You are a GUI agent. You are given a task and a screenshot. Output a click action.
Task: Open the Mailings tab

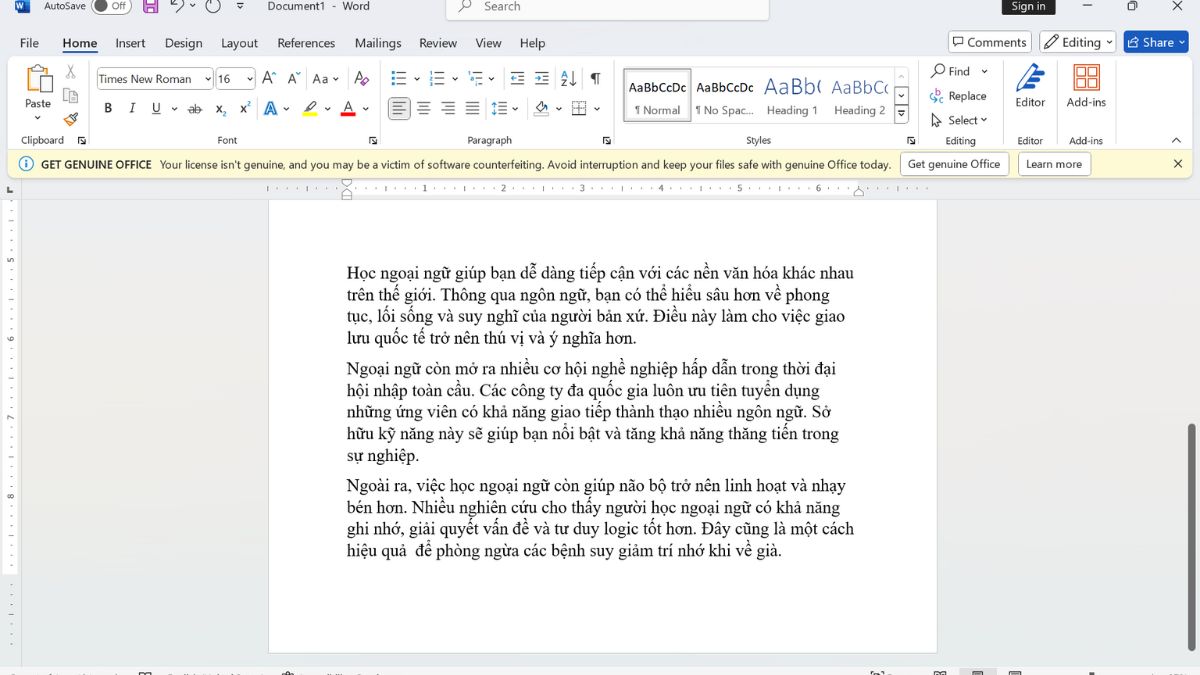pyautogui.click(x=378, y=43)
